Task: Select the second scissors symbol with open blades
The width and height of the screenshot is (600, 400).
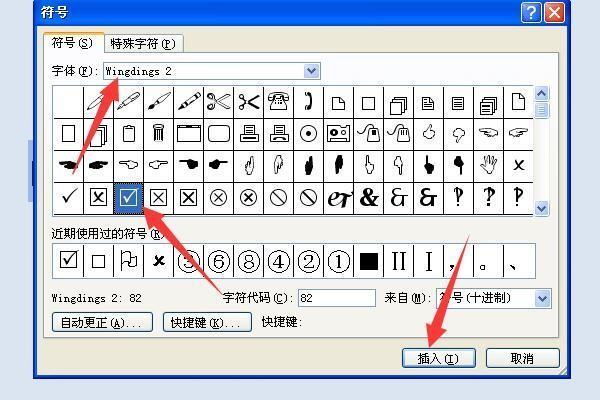Action: pyautogui.click(x=249, y=102)
